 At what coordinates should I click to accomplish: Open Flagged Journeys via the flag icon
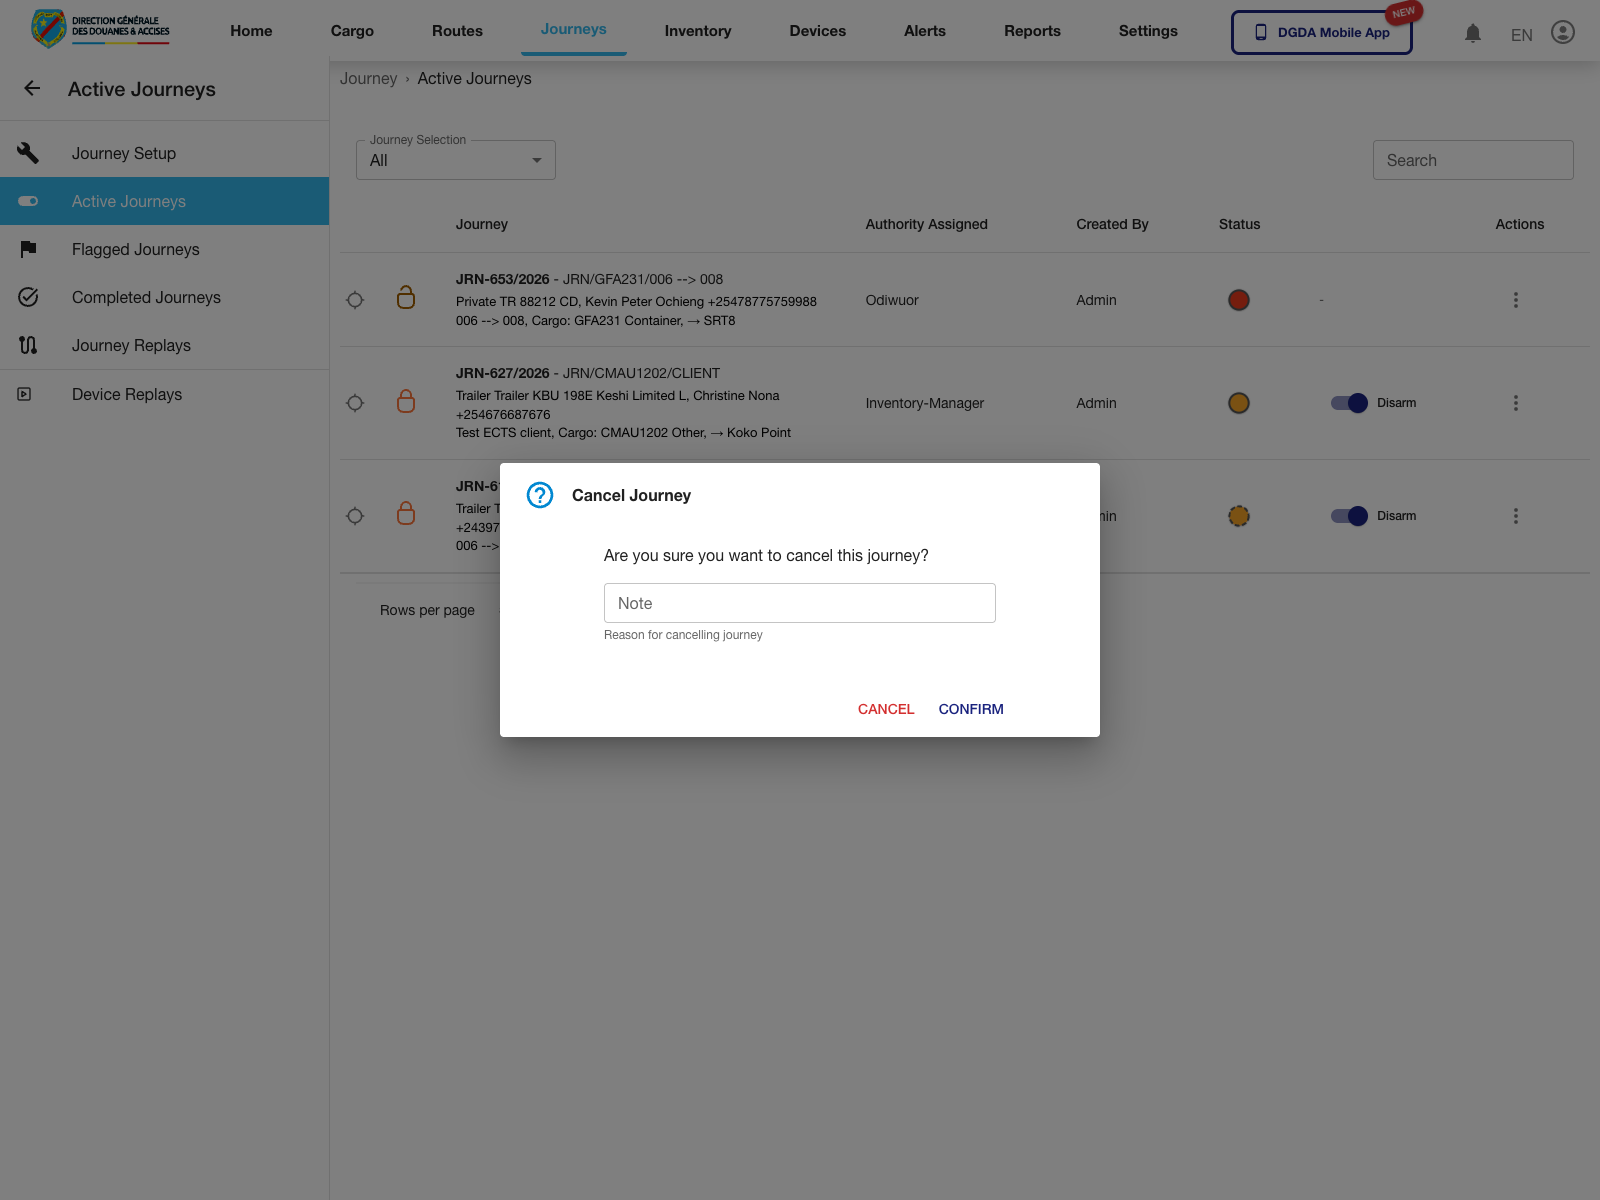tap(28, 249)
